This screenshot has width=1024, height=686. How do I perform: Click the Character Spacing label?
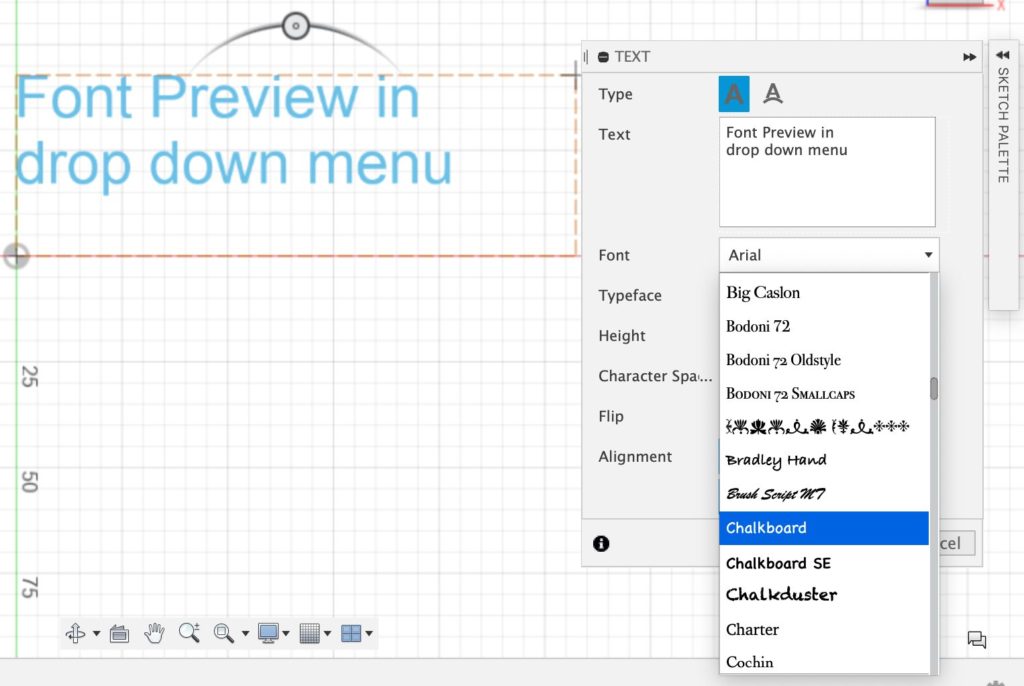(x=655, y=376)
